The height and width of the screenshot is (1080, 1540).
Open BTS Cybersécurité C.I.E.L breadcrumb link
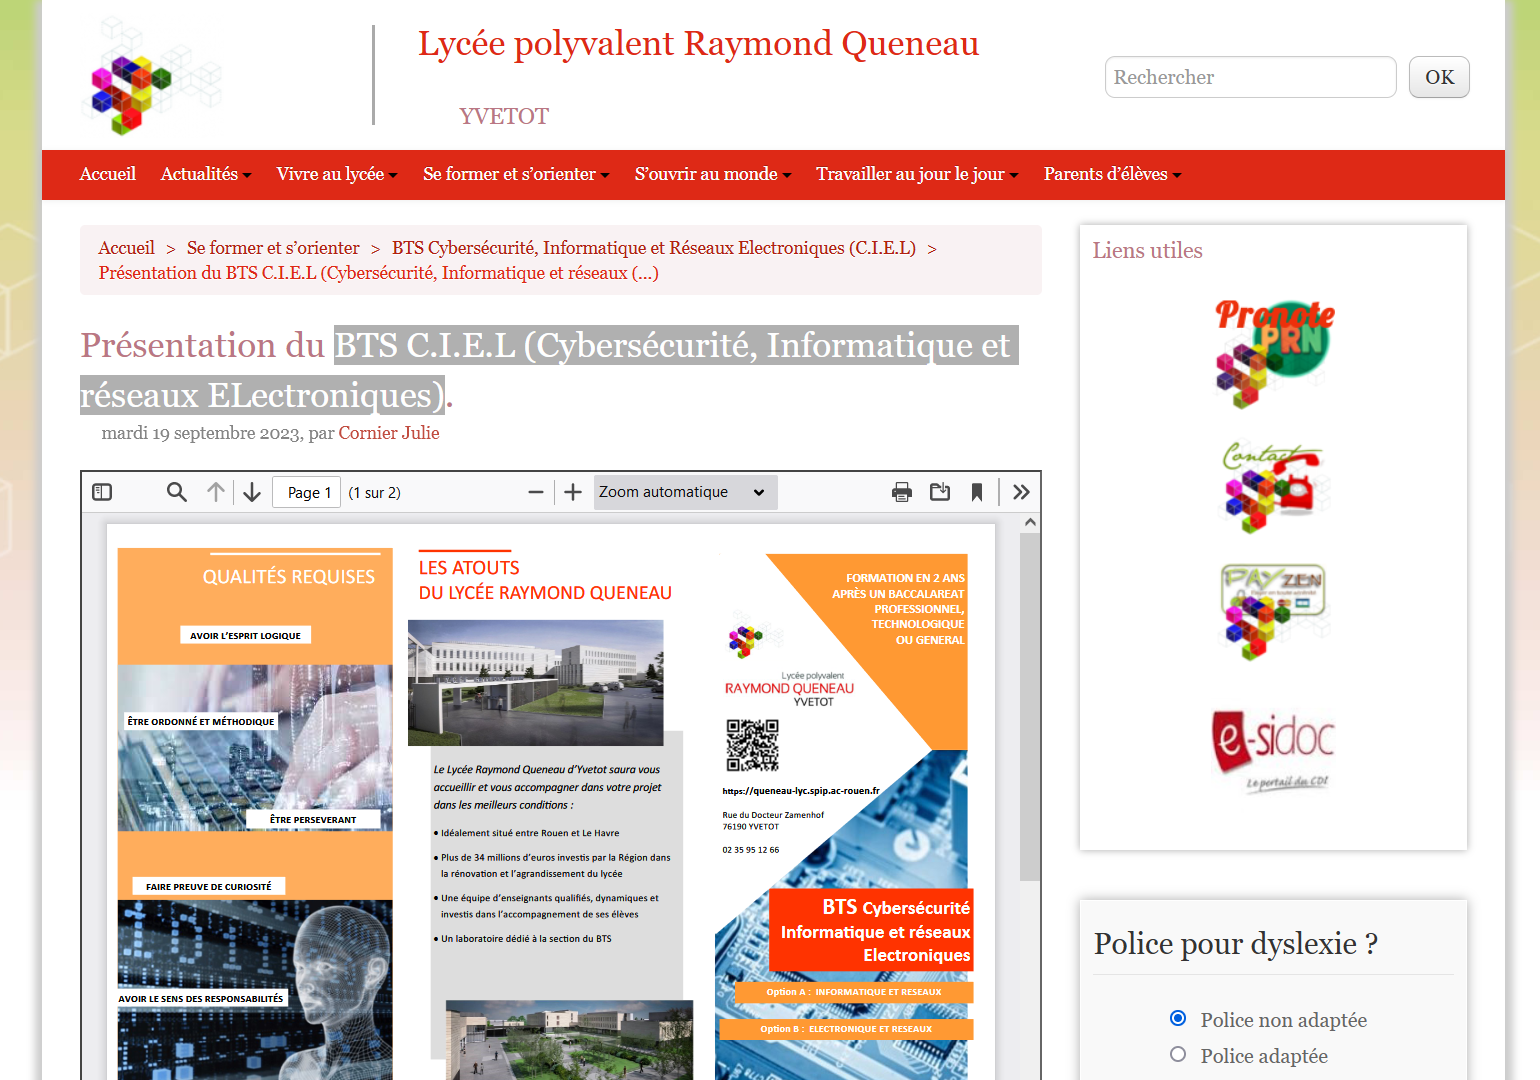coord(654,248)
